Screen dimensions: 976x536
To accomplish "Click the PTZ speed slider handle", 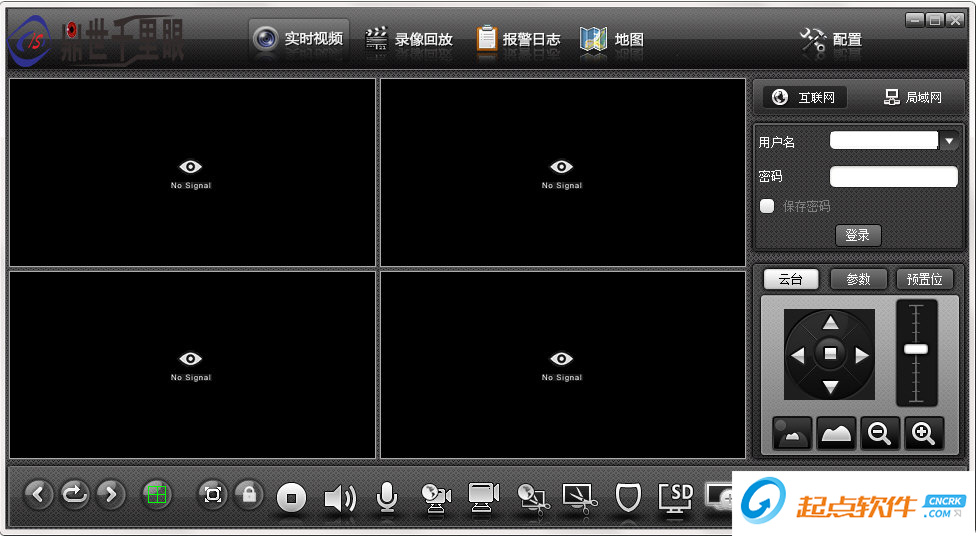I will [x=916, y=349].
